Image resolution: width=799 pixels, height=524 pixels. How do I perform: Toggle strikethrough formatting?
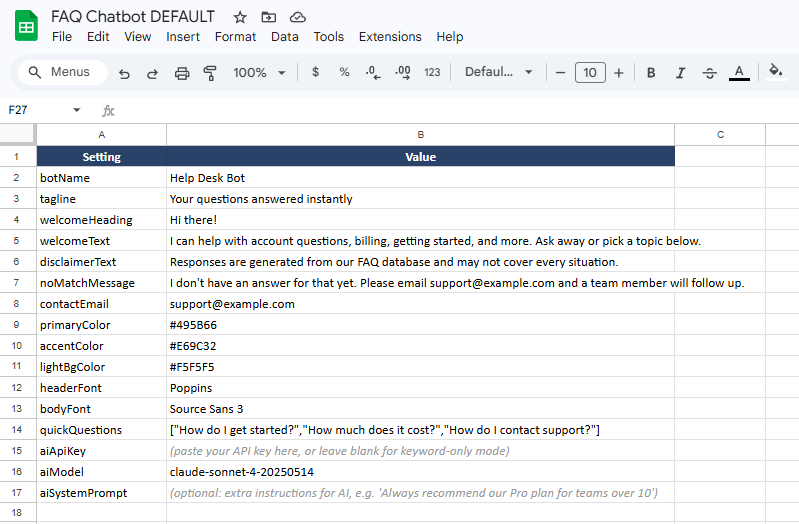point(709,73)
